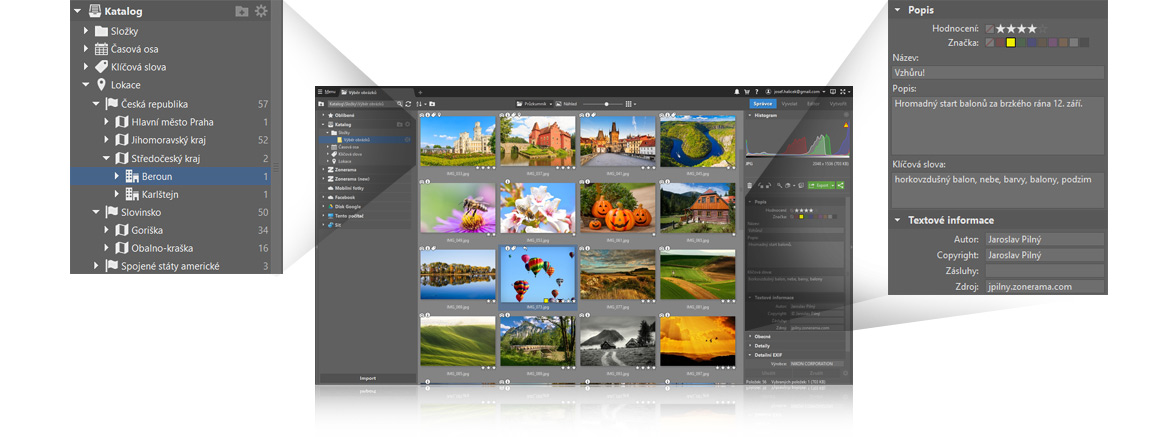This screenshot has width=1170, height=437.
Task: Open the Průzkumník view dropdown
Action: pyautogui.click(x=533, y=104)
